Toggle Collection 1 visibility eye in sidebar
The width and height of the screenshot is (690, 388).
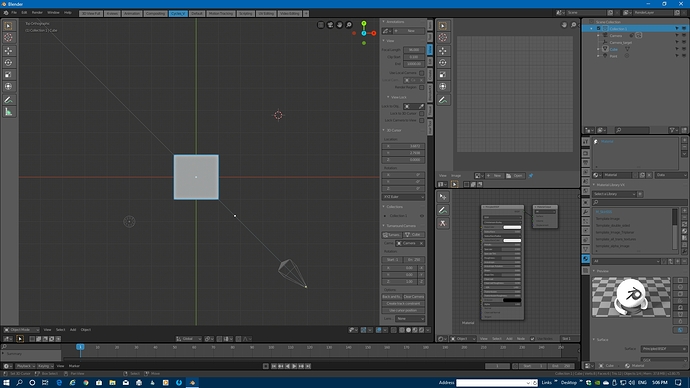(422, 216)
